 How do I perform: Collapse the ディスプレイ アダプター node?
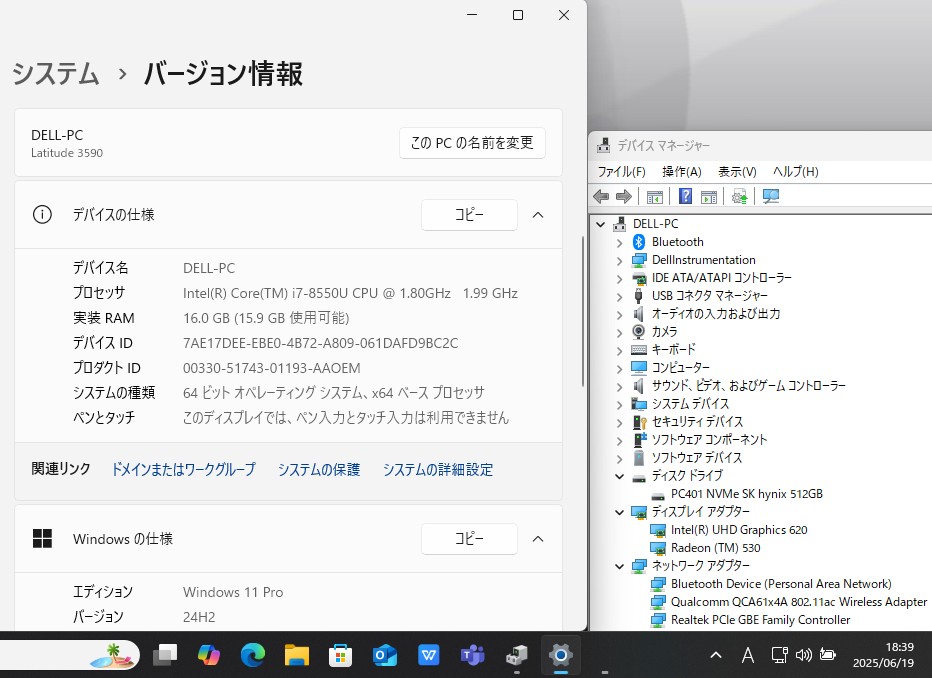point(619,512)
